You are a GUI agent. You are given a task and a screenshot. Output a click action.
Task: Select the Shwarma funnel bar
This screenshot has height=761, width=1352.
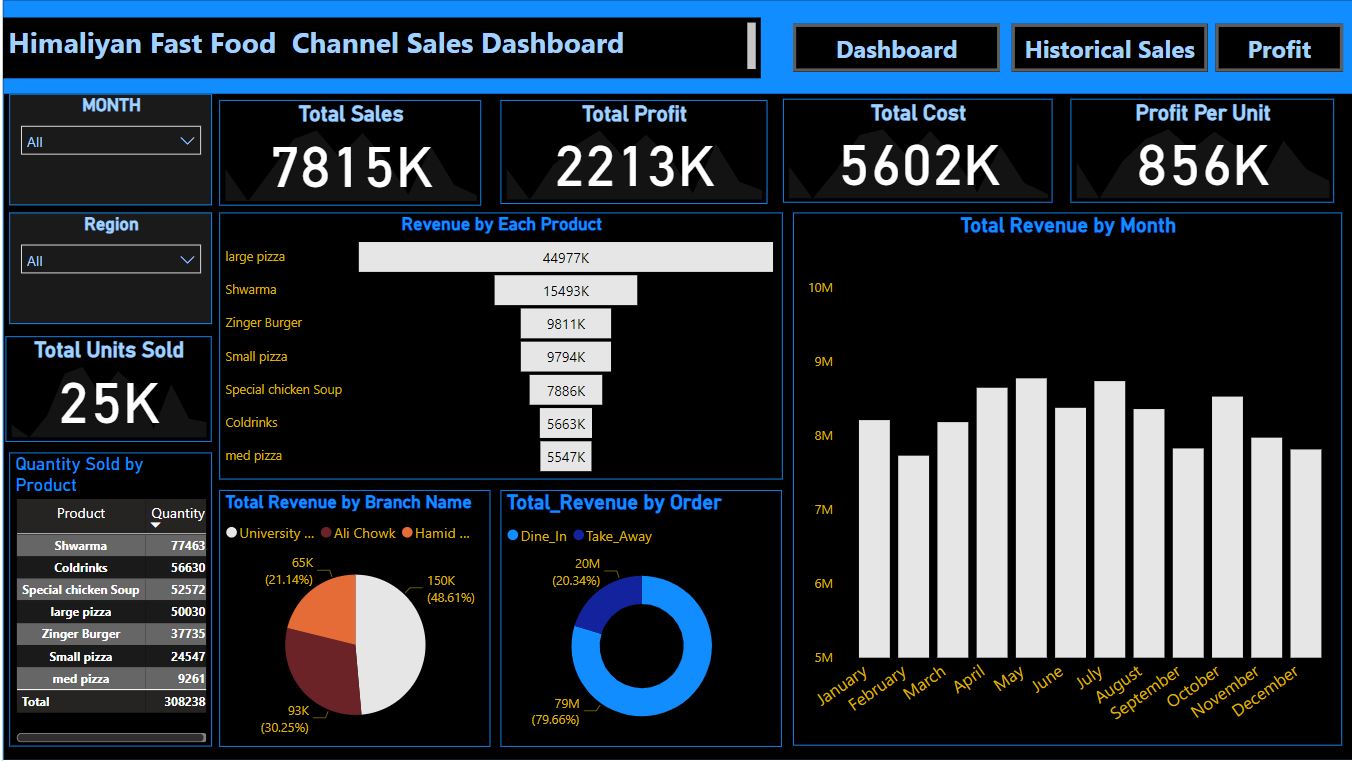(565, 290)
